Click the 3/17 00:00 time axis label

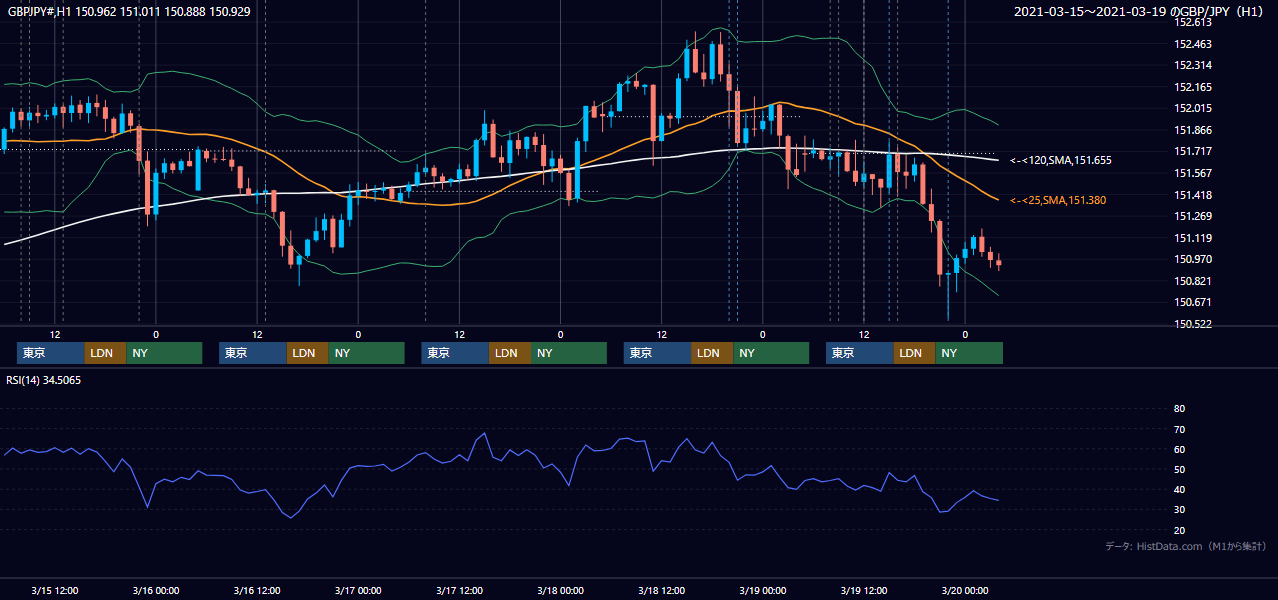pyautogui.click(x=358, y=589)
